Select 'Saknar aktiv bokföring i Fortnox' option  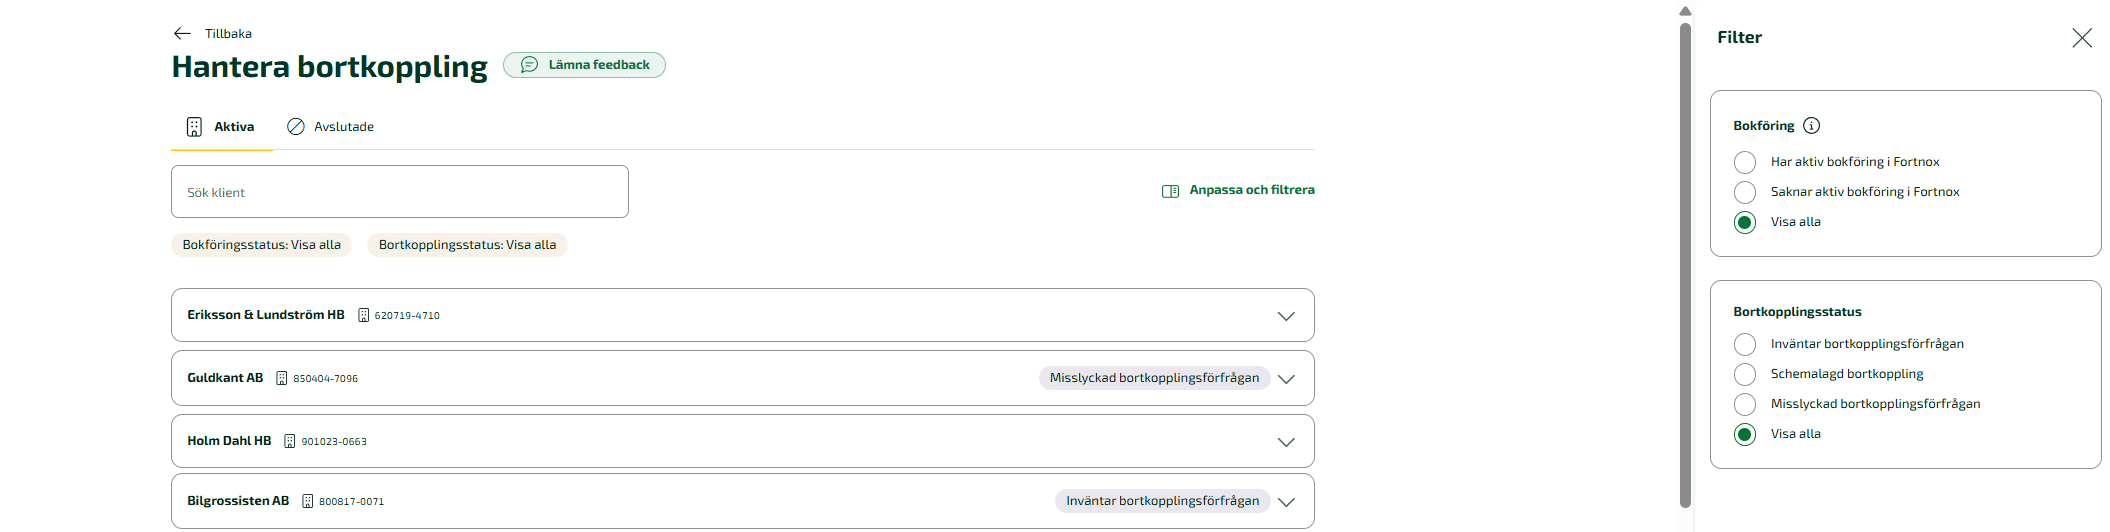coord(1745,192)
